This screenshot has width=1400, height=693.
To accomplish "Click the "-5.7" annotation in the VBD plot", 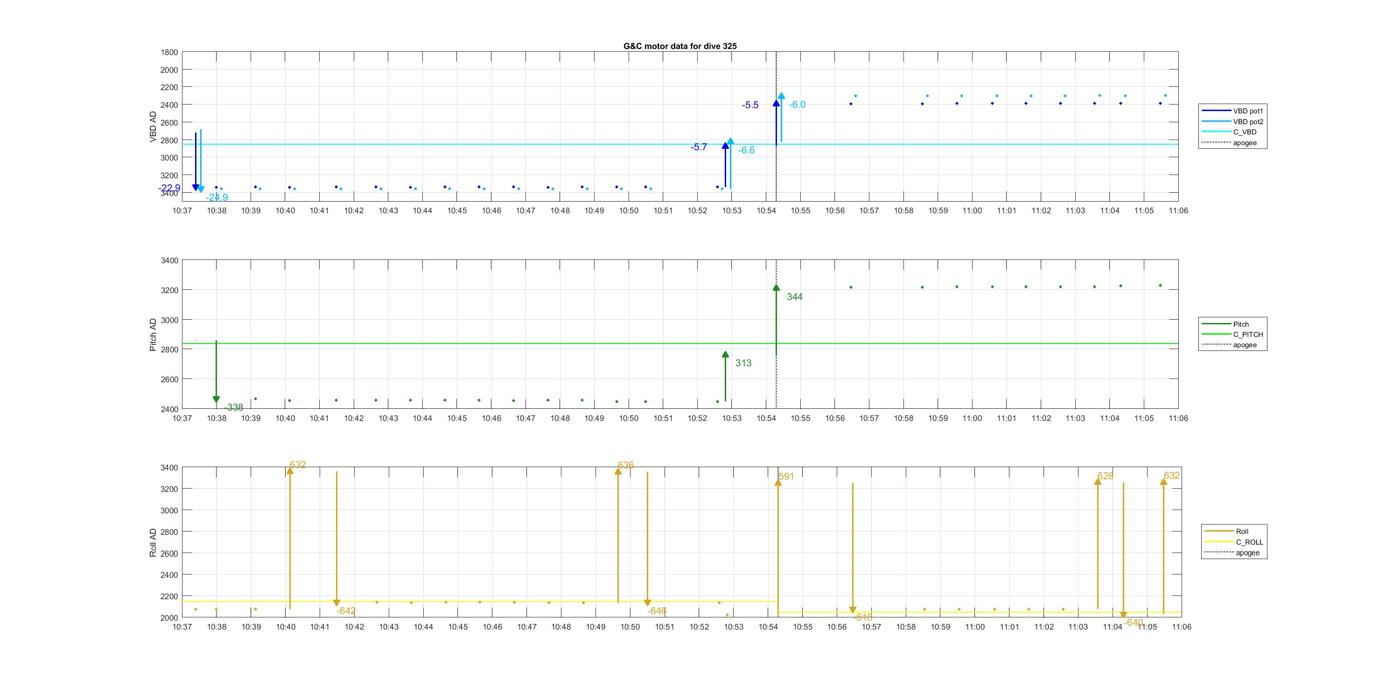I will coord(699,147).
